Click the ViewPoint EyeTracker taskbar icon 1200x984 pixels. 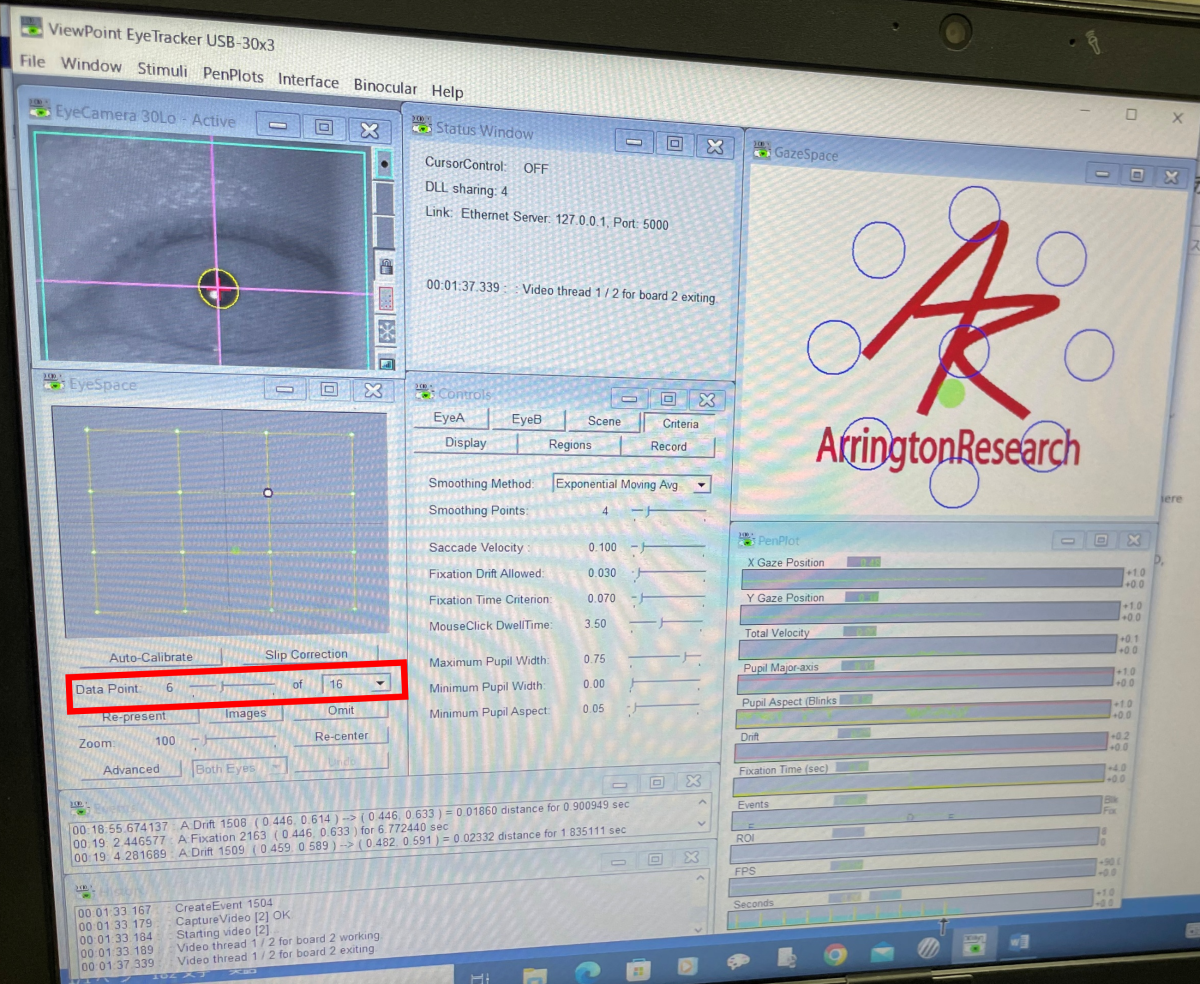973,944
